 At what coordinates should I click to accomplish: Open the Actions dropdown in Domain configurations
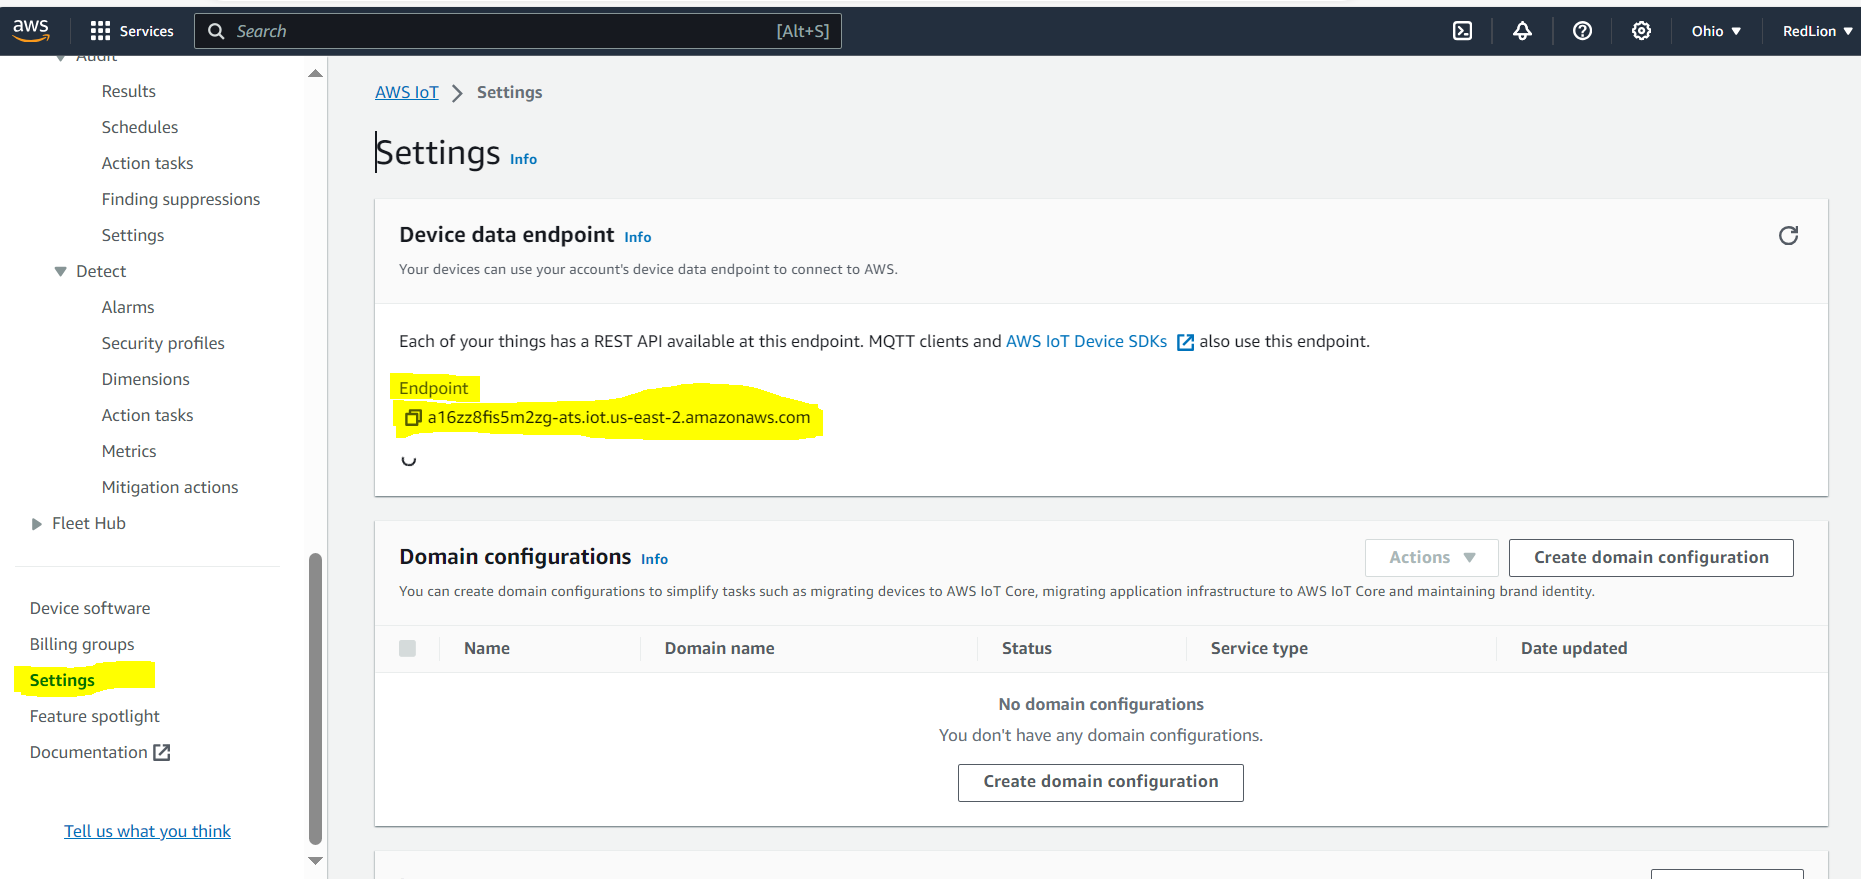tap(1431, 557)
